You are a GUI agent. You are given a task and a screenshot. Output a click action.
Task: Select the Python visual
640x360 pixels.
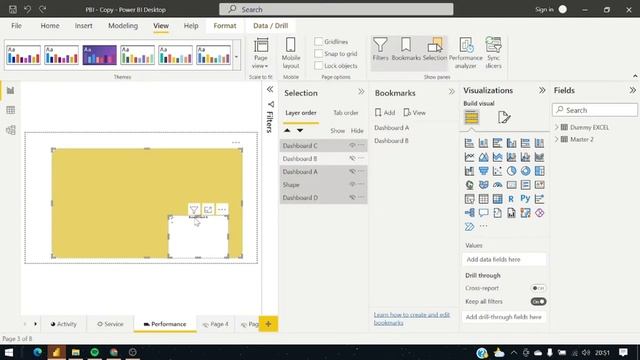[x=525, y=199]
